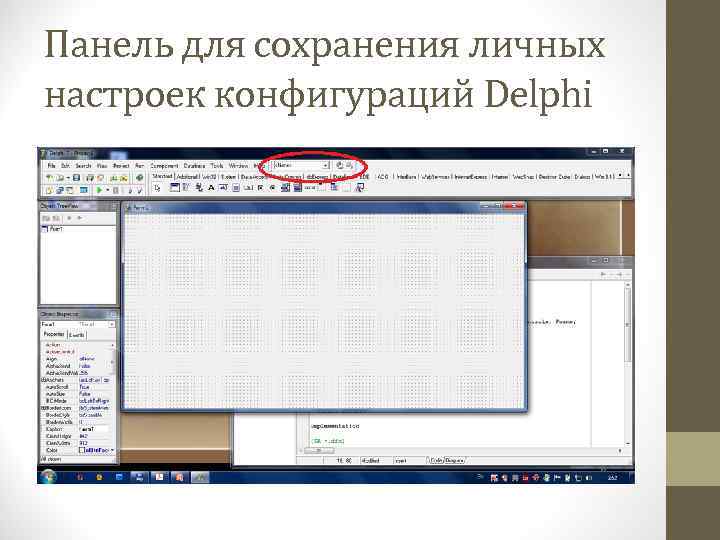Open the Tools menu
The image size is (720, 540).
(x=217, y=166)
